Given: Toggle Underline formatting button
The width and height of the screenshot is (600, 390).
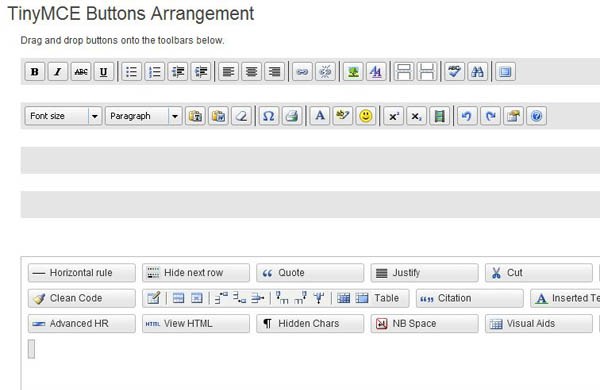Looking at the screenshot, I should coord(104,72).
